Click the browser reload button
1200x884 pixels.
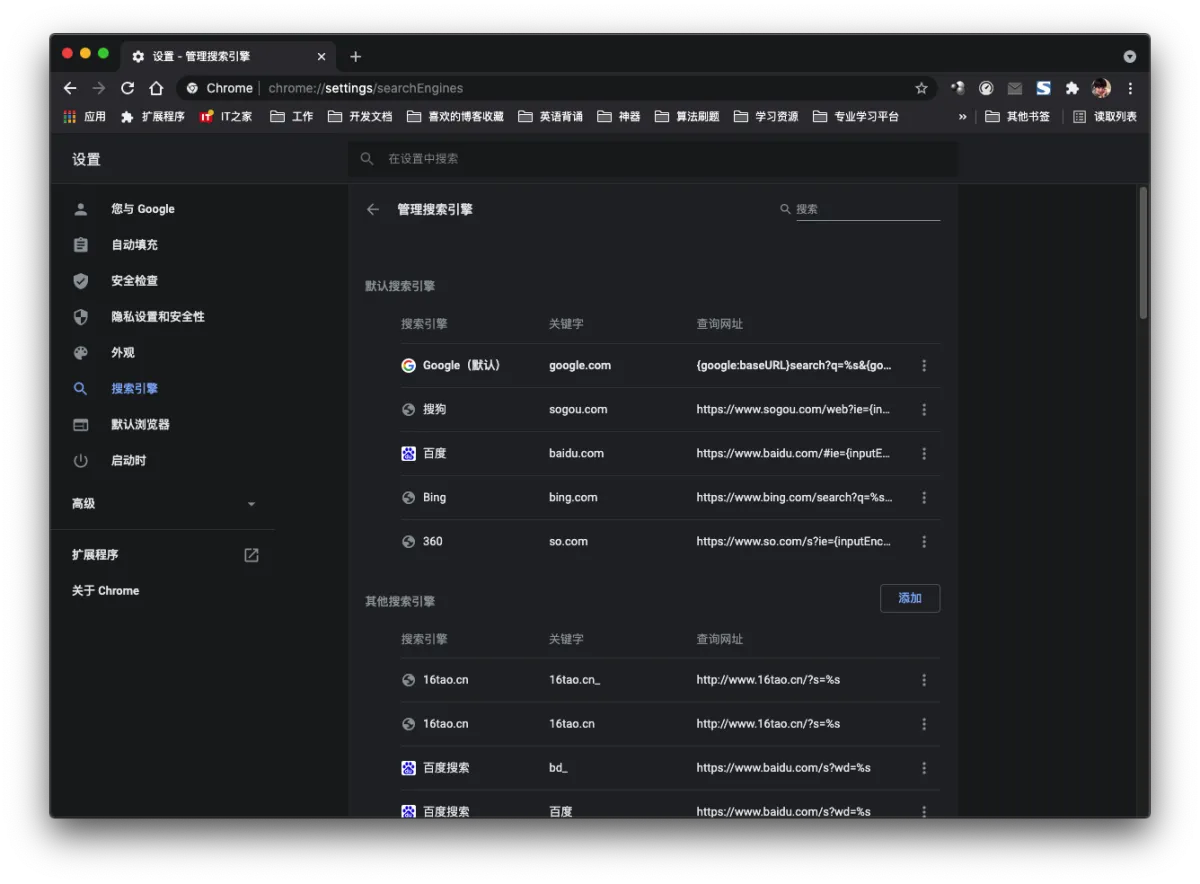pos(128,88)
